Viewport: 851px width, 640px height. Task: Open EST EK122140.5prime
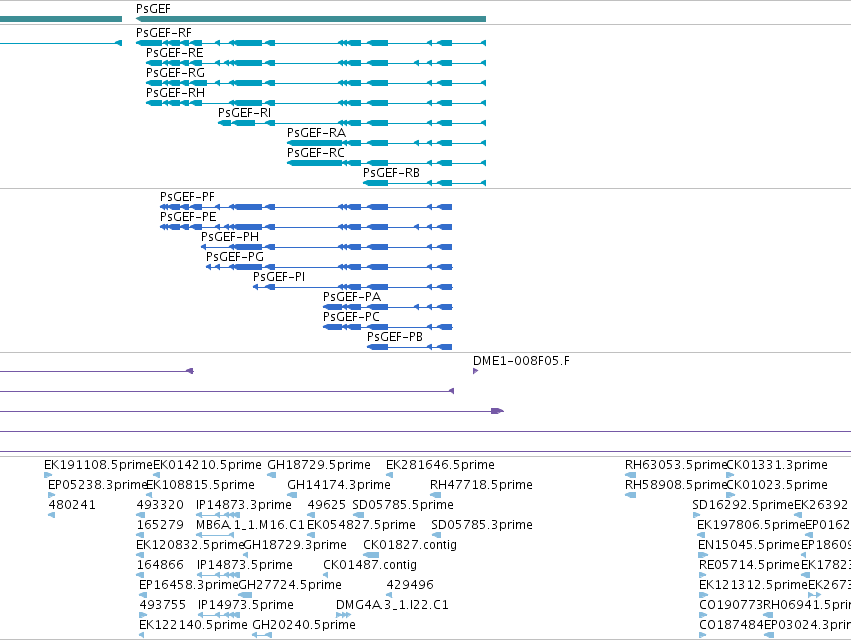click(193, 625)
